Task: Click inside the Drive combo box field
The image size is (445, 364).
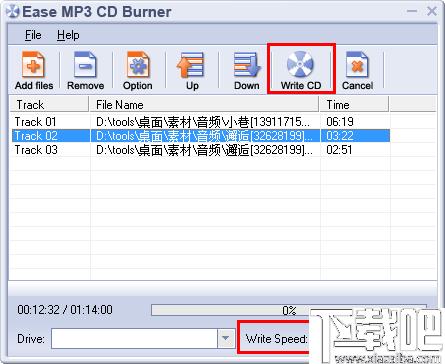Action: pyautogui.click(x=134, y=339)
